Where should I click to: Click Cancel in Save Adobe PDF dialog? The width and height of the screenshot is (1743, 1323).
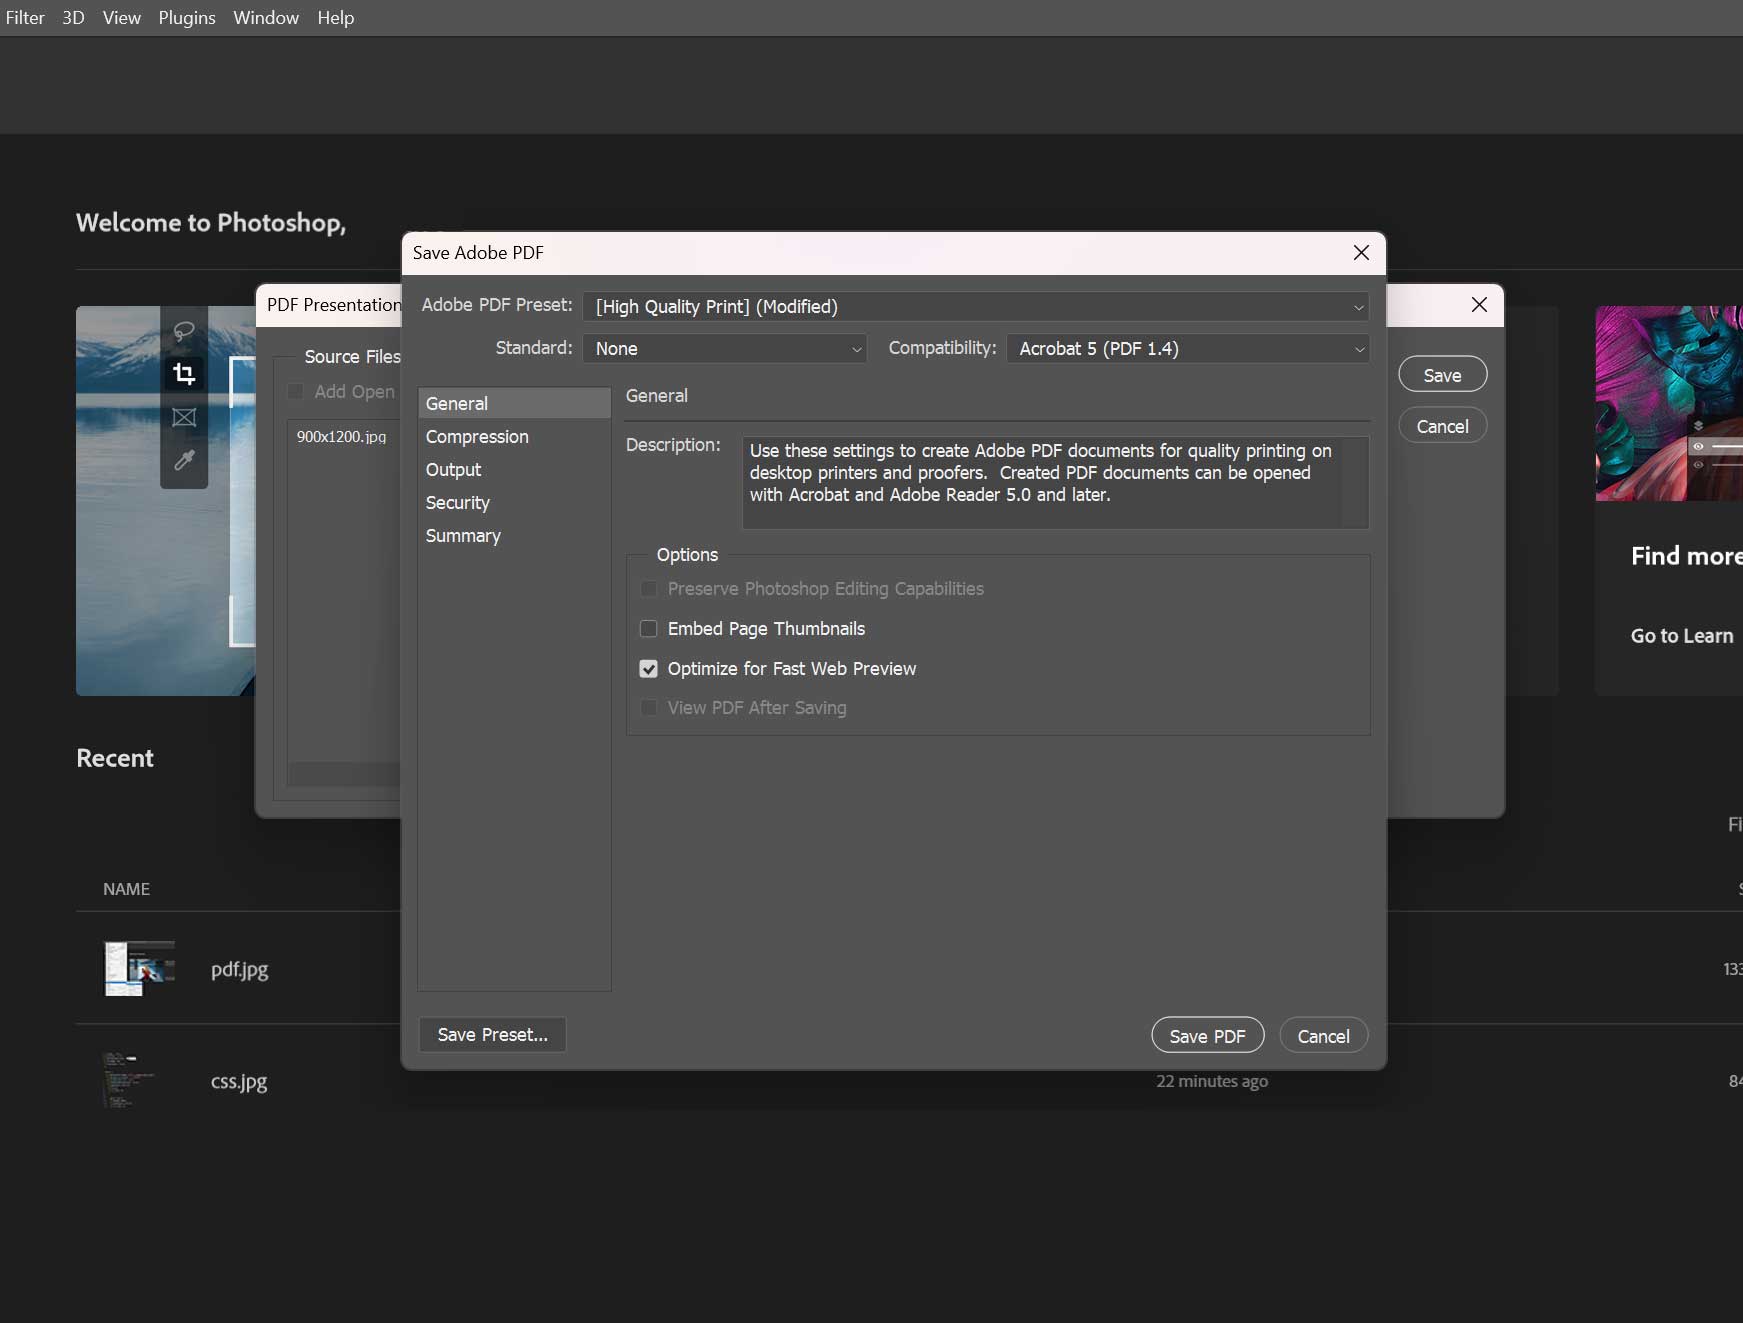1323,1036
